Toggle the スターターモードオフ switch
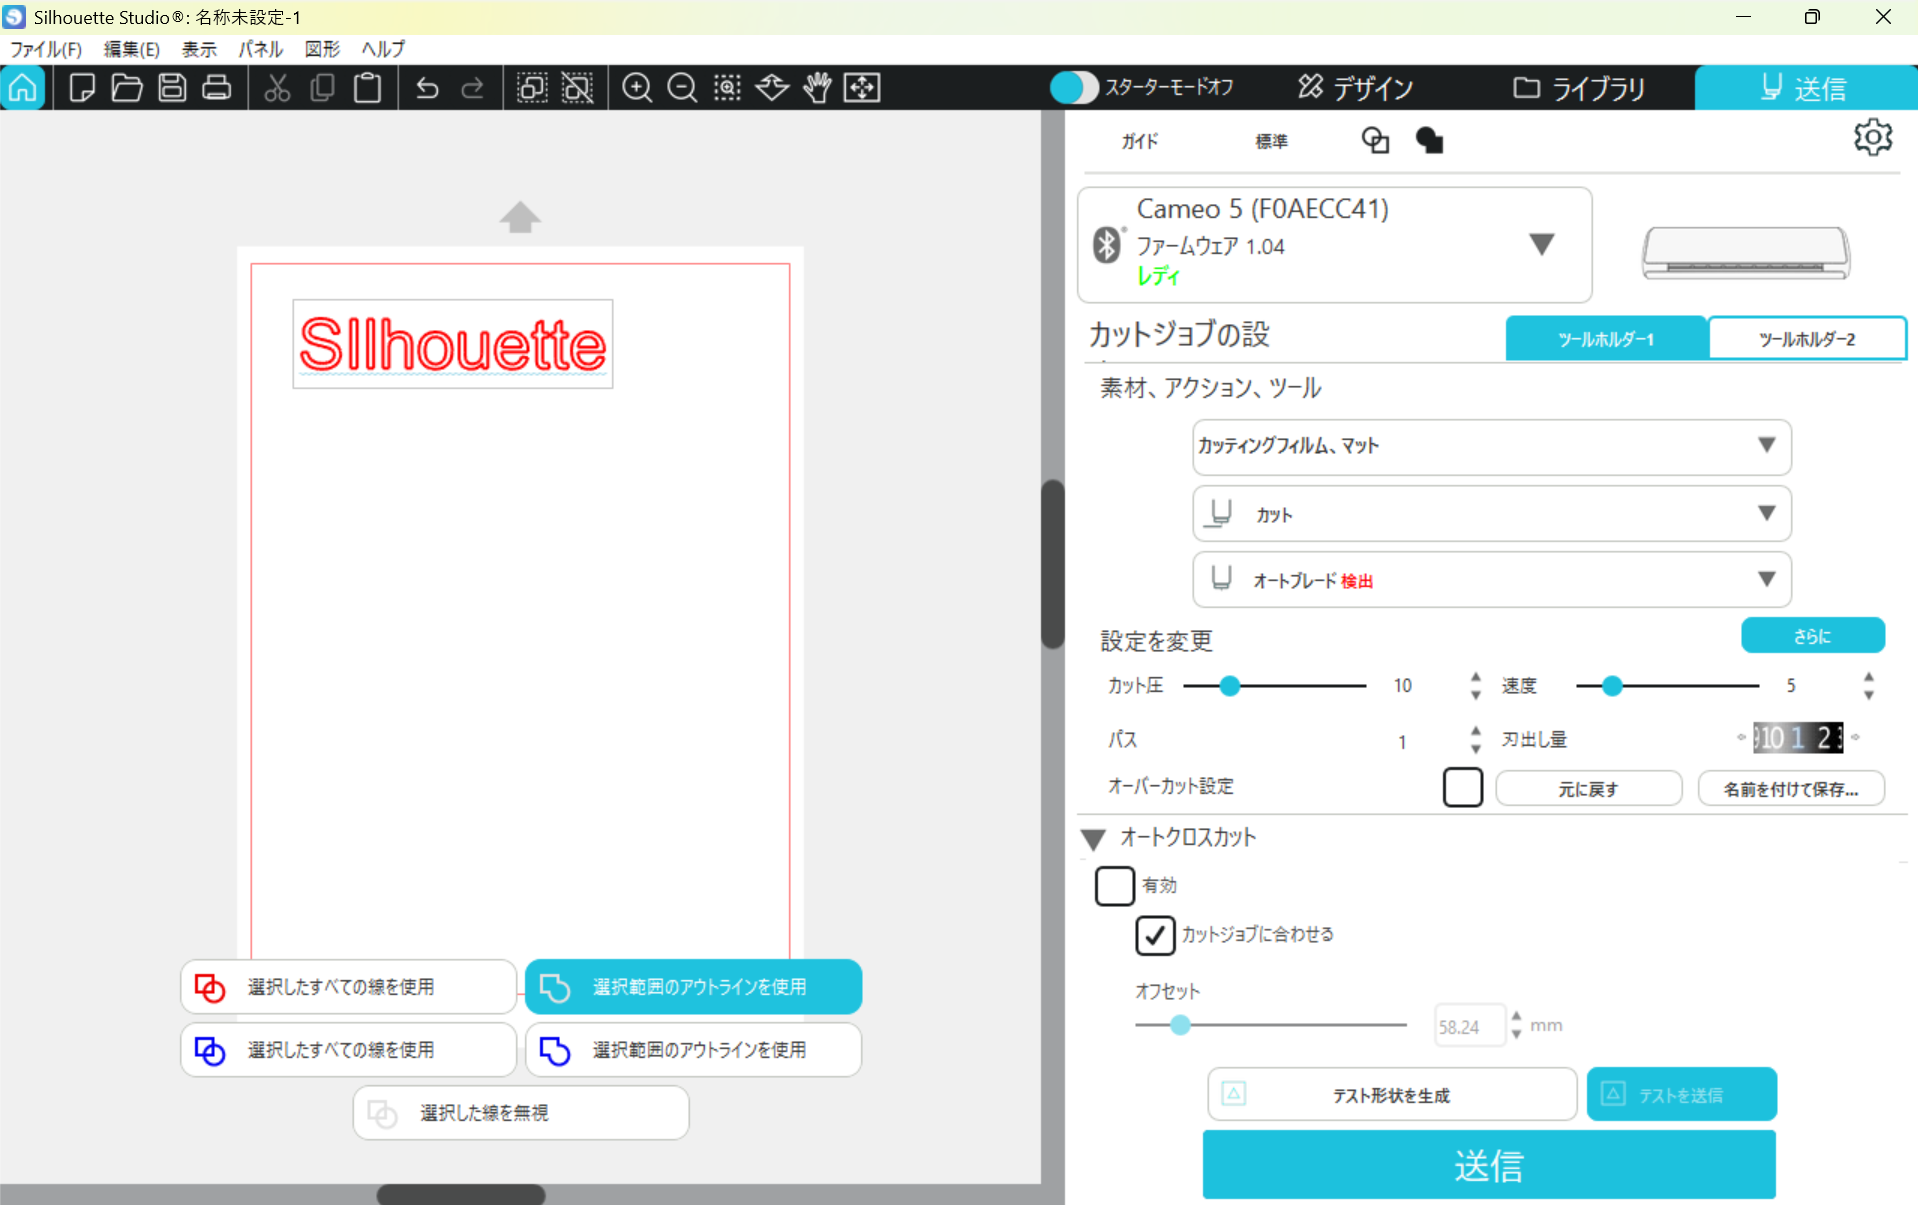 1074,88
